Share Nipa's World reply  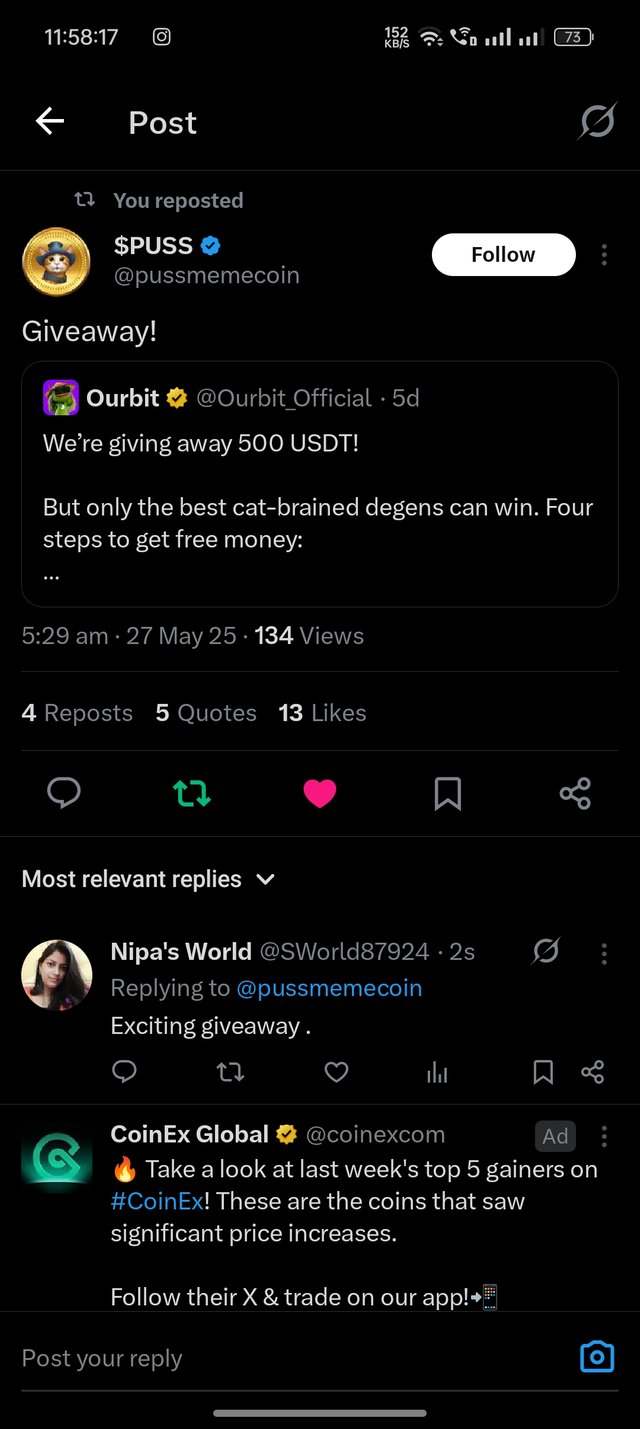coord(592,1073)
